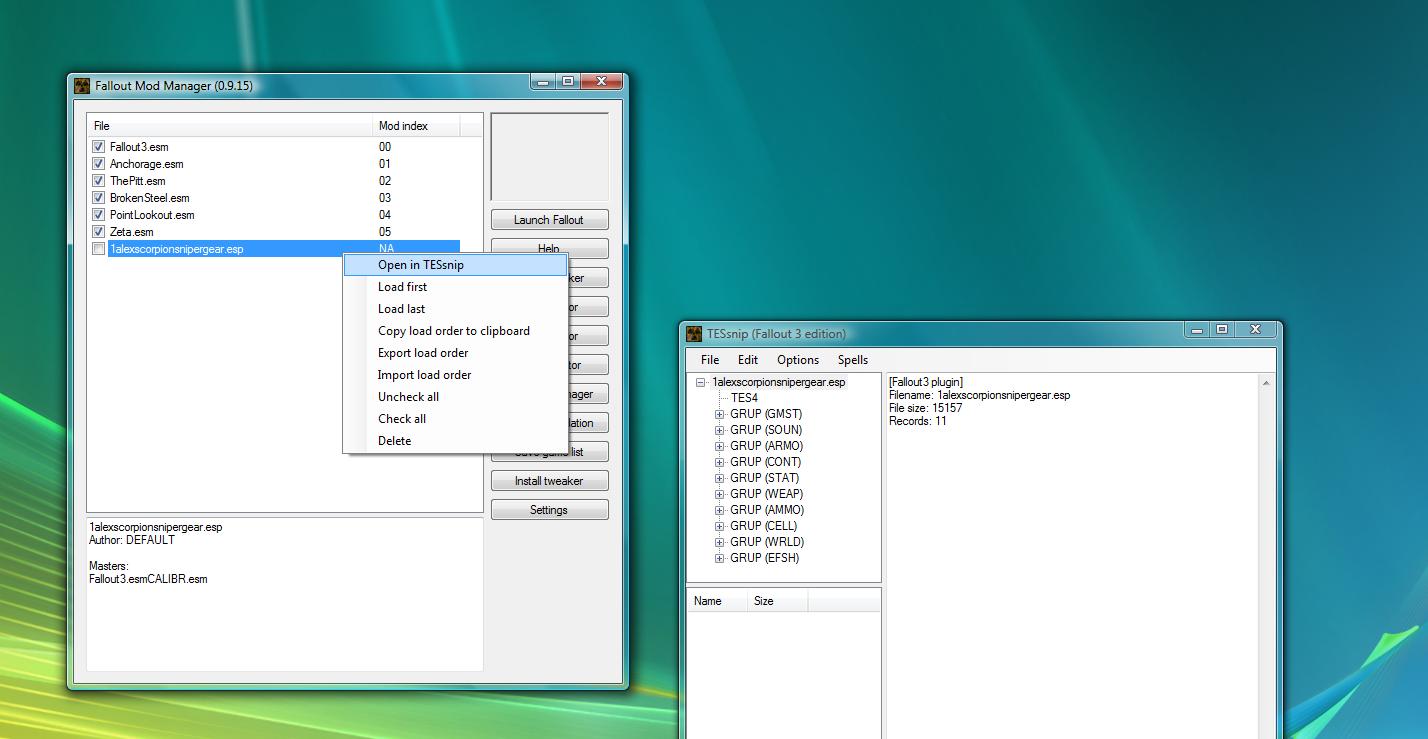Image resolution: width=1428 pixels, height=739 pixels.
Task: Open the TESsnip Edit menu
Action: point(748,360)
